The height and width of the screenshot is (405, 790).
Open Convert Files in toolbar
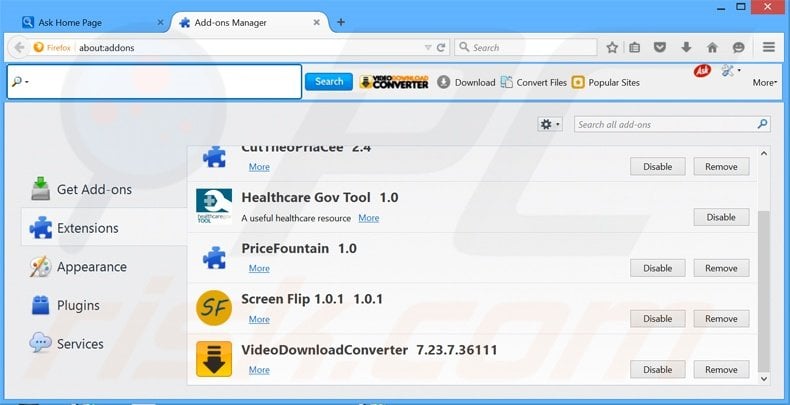pyautogui.click(x=534, y=82)
